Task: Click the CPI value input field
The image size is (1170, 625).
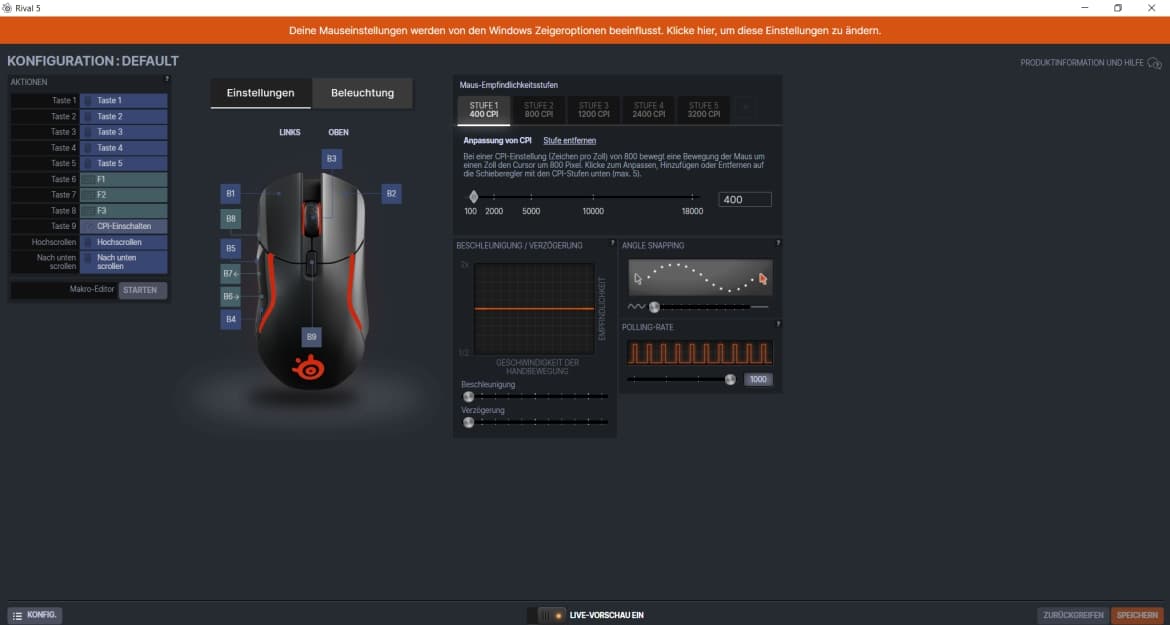Action: pos(745,200)
